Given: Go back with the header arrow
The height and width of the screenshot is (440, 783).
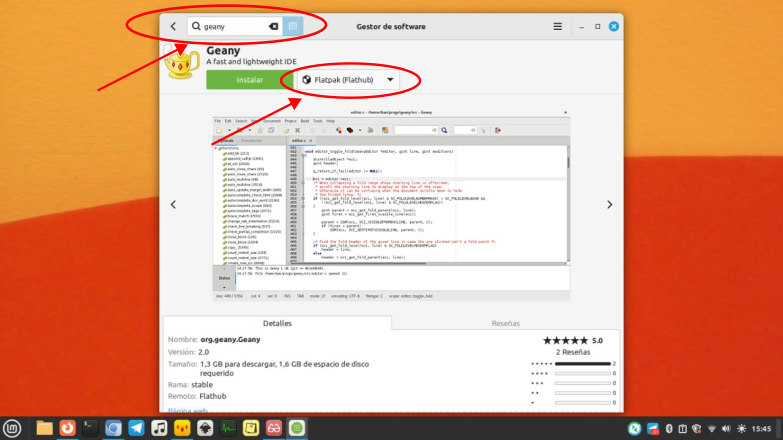Looking at the screenshot, I should point(173,26).
